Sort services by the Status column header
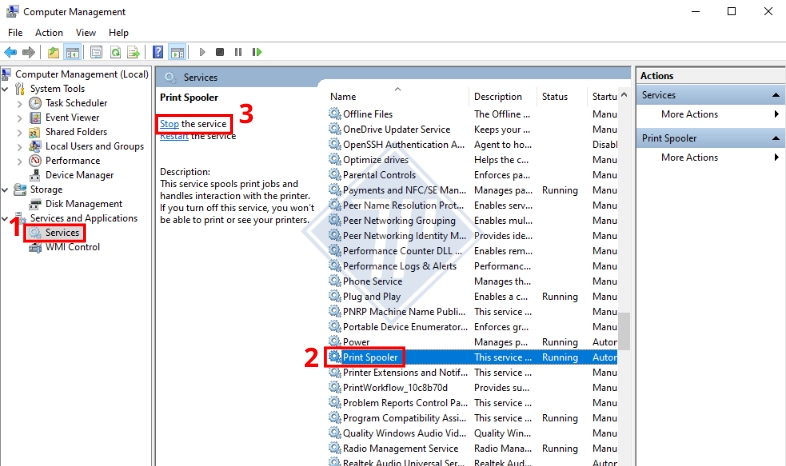786x466 pixels. click(555, 97)
